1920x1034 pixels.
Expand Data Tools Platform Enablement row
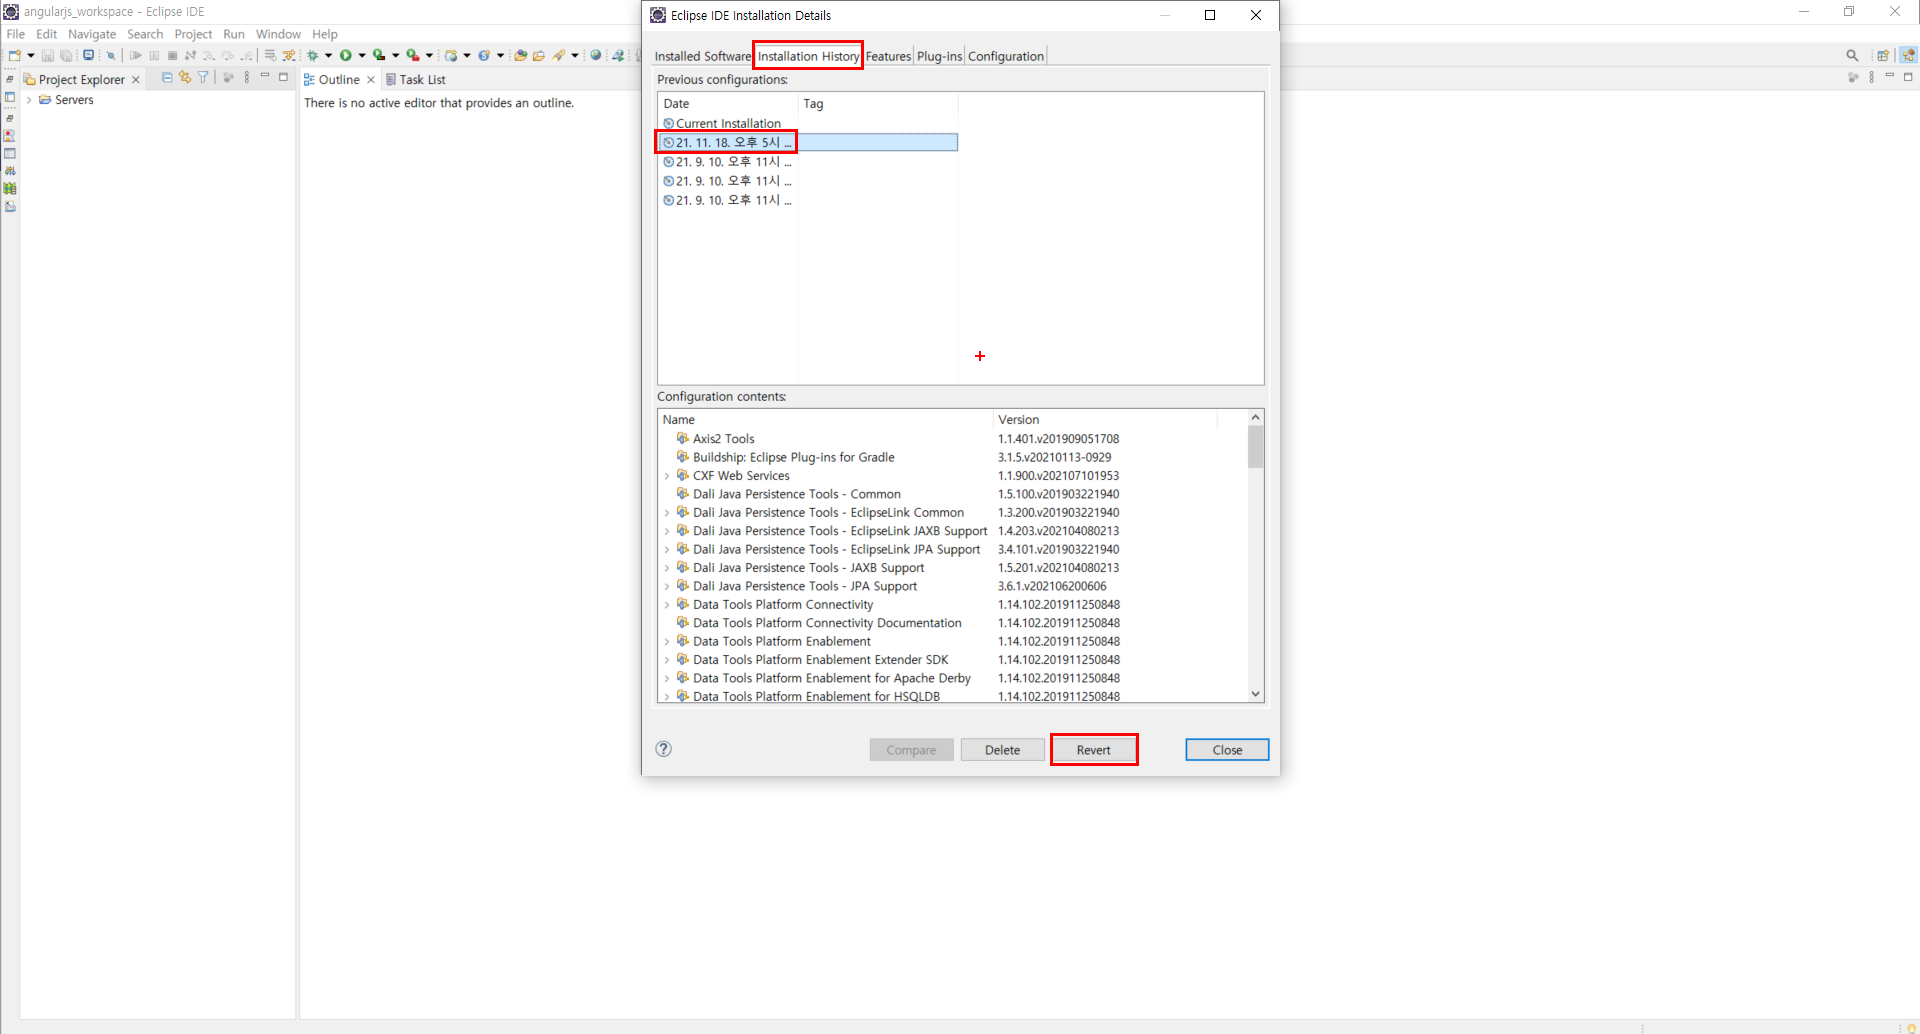coord(667,642)
